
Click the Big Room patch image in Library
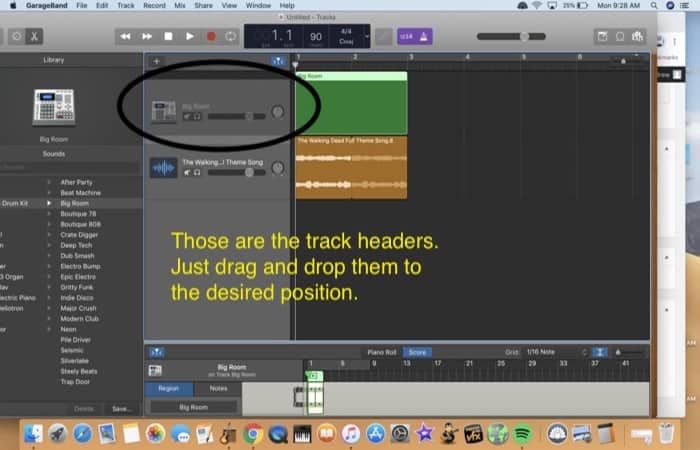(x=54, y=107)
